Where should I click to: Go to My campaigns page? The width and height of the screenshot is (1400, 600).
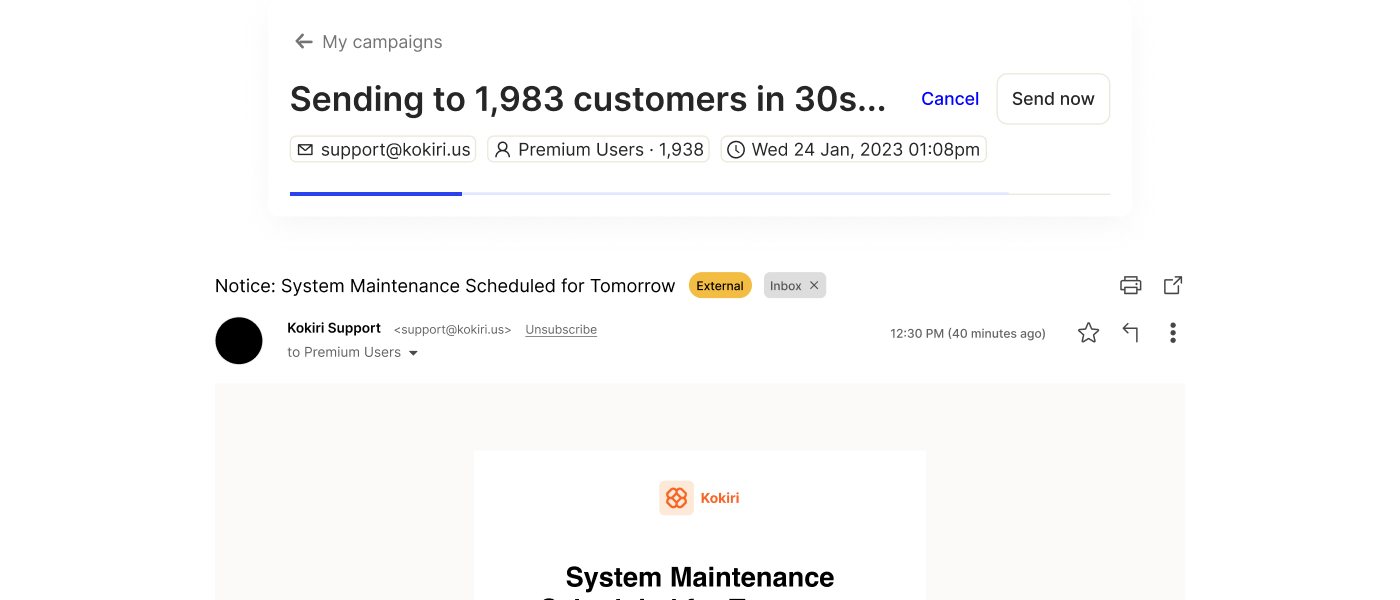382,42
